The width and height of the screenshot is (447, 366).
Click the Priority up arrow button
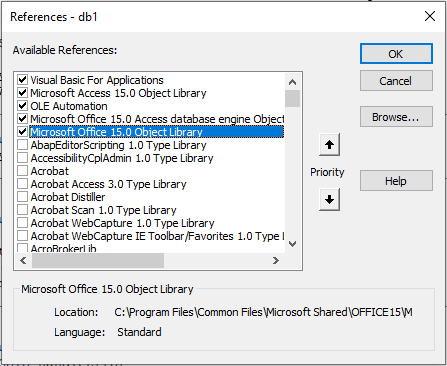(x=329, y=145)
